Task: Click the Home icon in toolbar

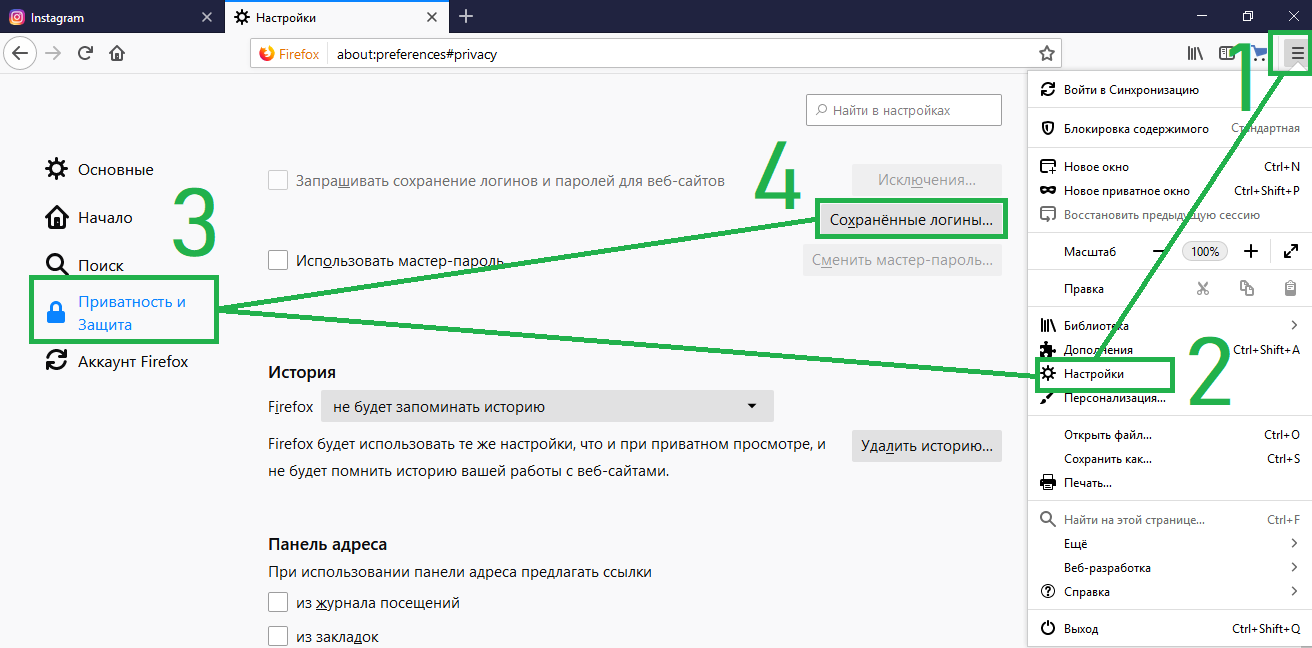Action: (117, 54)
